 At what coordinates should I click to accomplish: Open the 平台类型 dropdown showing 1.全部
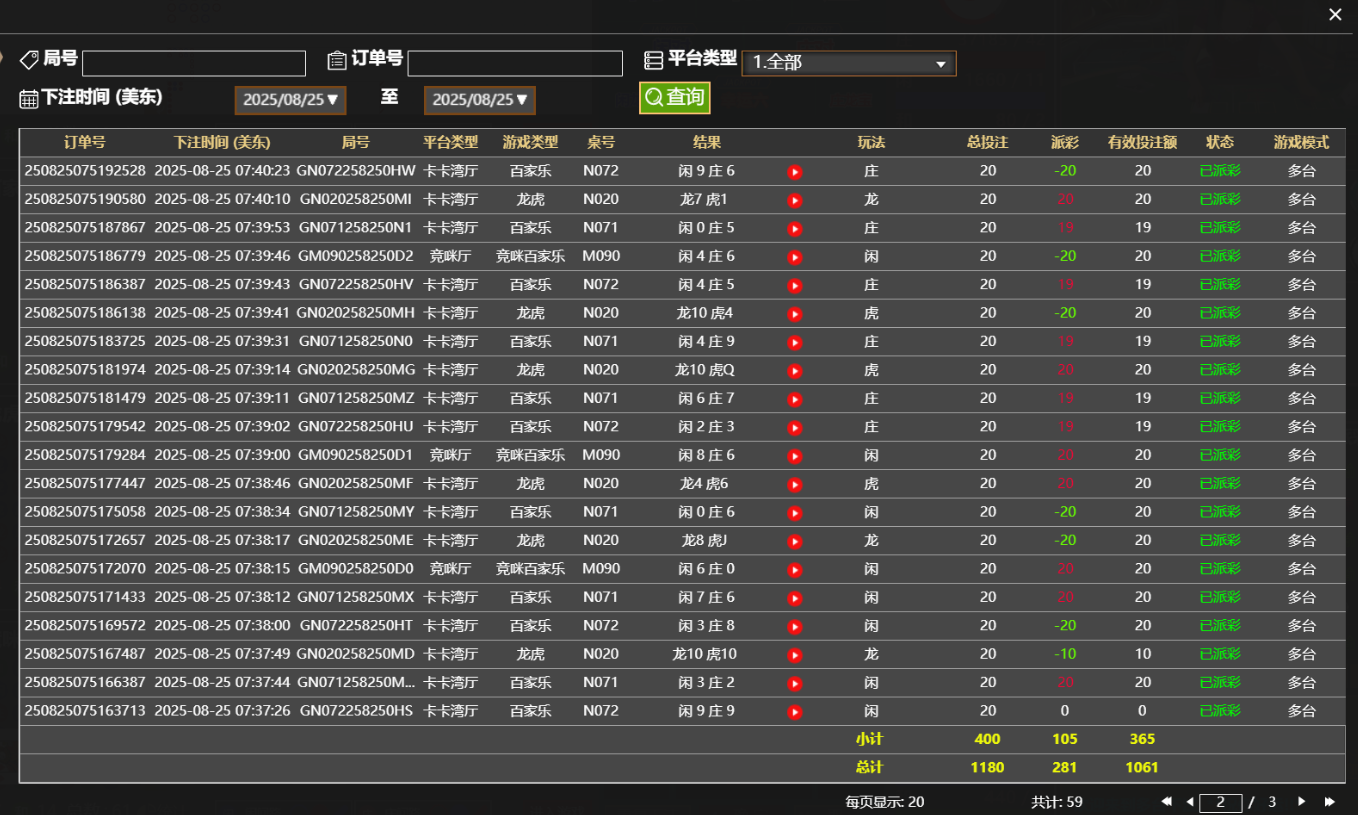click(849, 62)
